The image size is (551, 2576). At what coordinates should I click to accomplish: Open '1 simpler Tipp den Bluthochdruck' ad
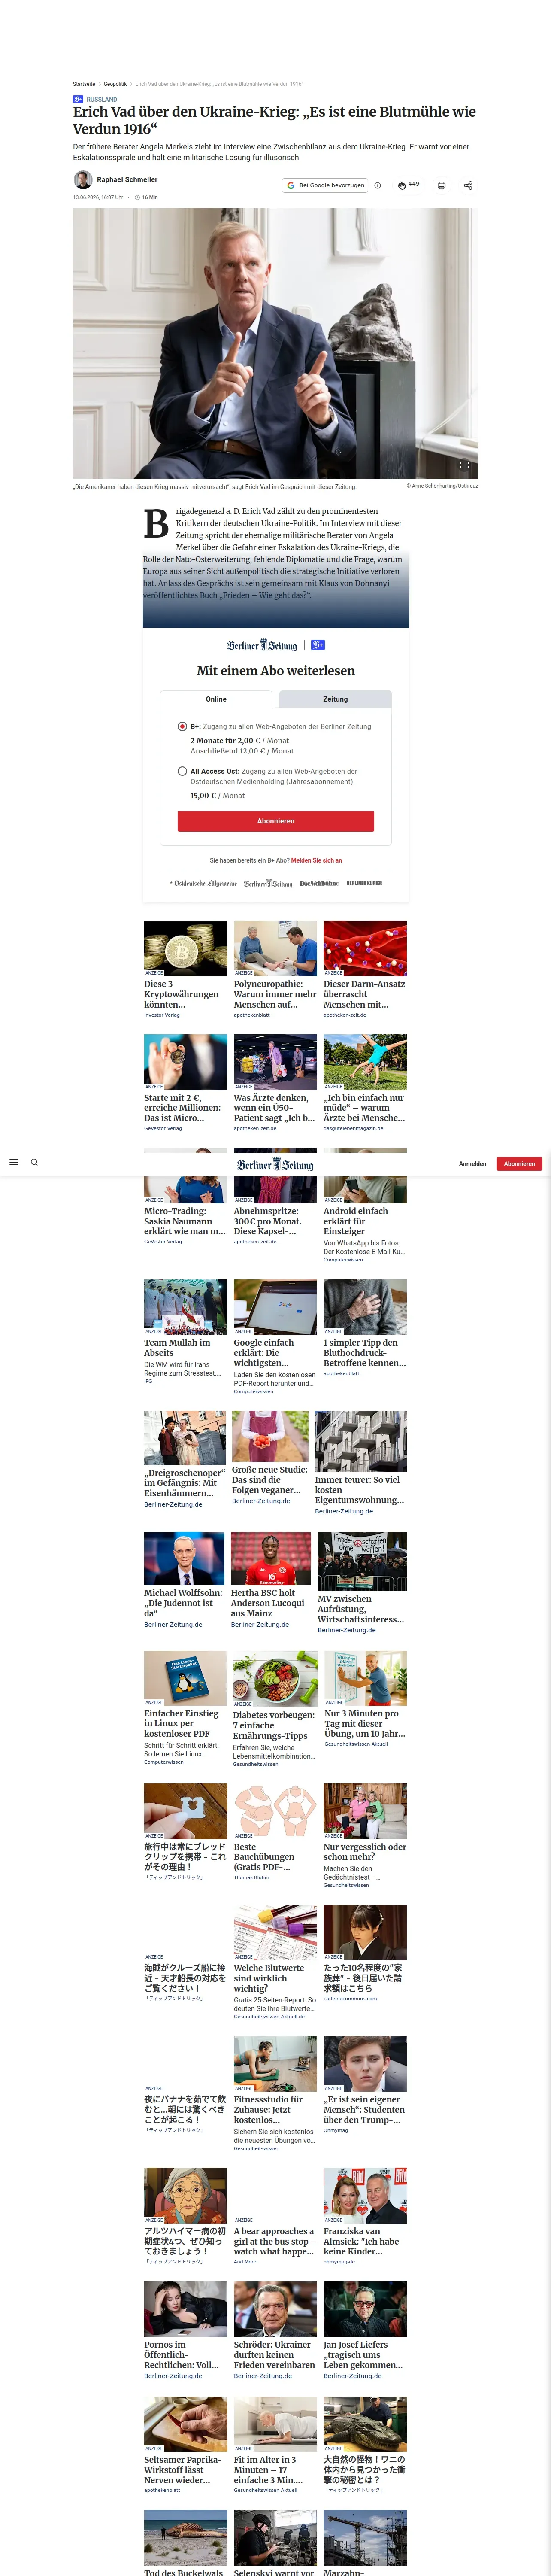click(x=365, y=1328)
